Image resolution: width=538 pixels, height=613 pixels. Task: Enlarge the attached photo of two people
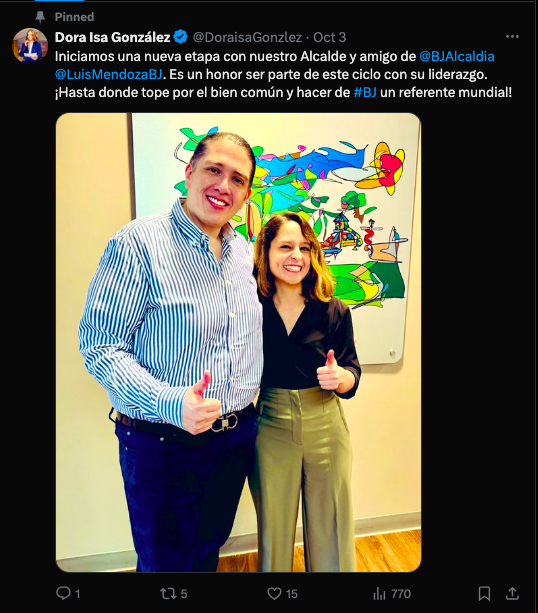pos(239,342)
